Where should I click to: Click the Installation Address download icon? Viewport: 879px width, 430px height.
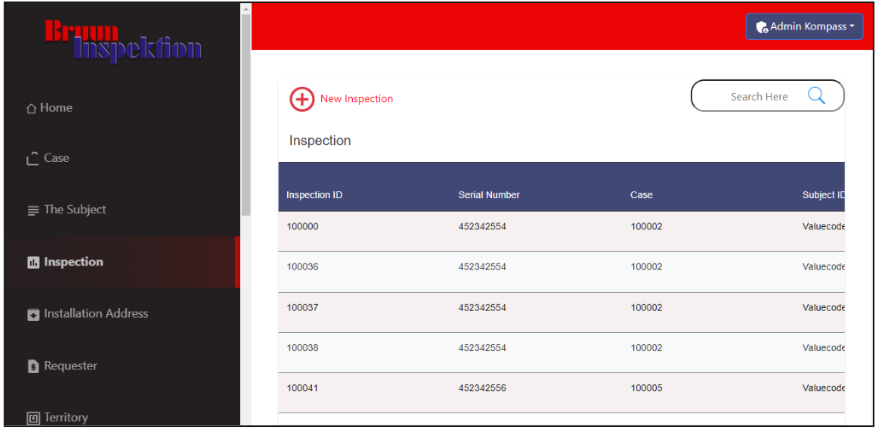[x=34, y=315]
